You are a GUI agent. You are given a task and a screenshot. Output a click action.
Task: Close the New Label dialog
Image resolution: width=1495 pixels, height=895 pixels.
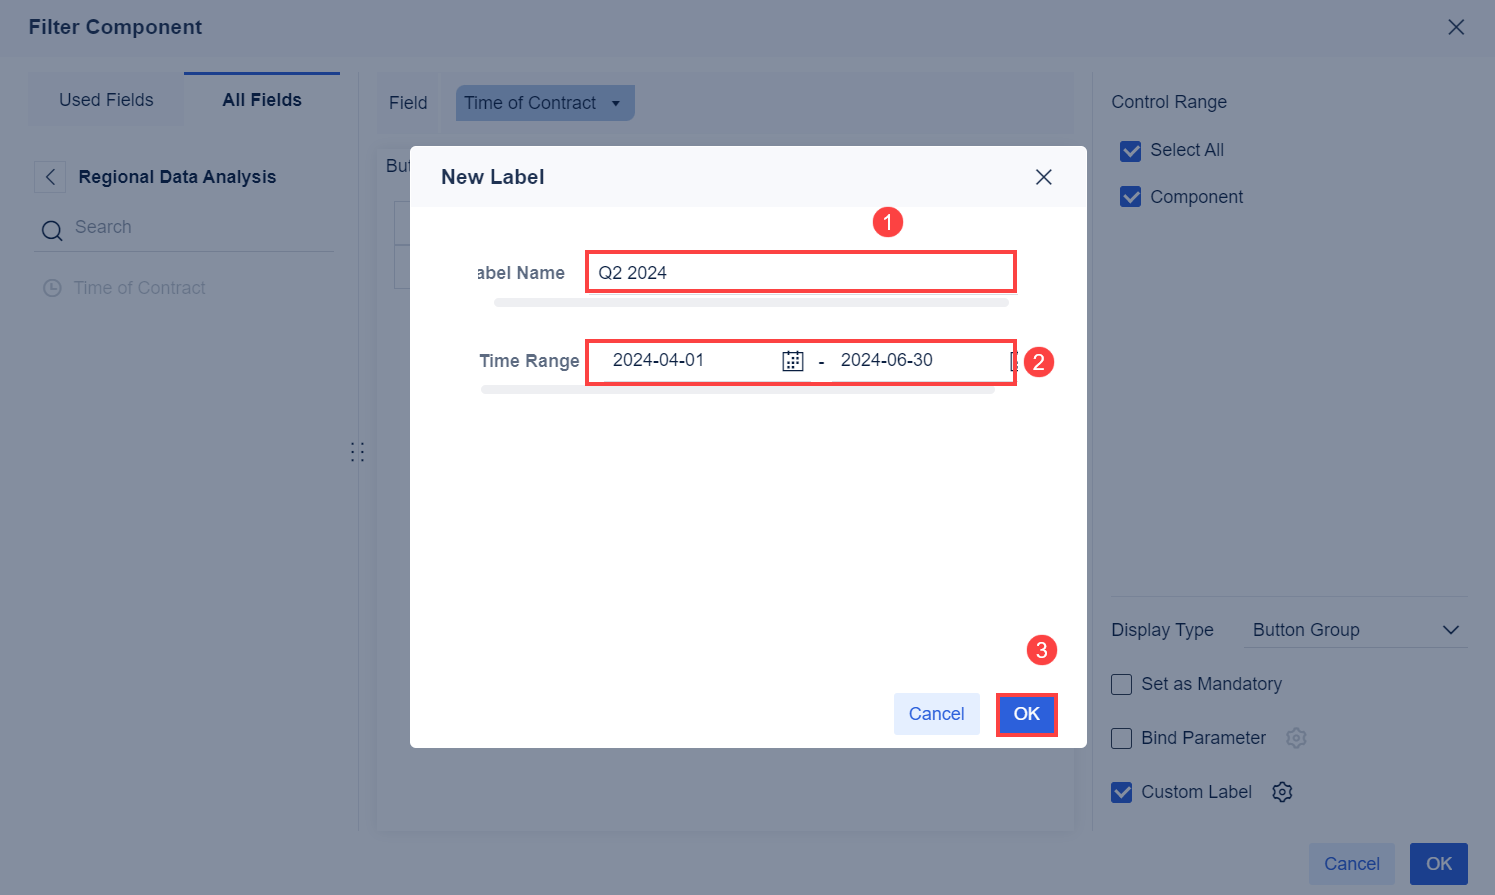point(1043,176)
